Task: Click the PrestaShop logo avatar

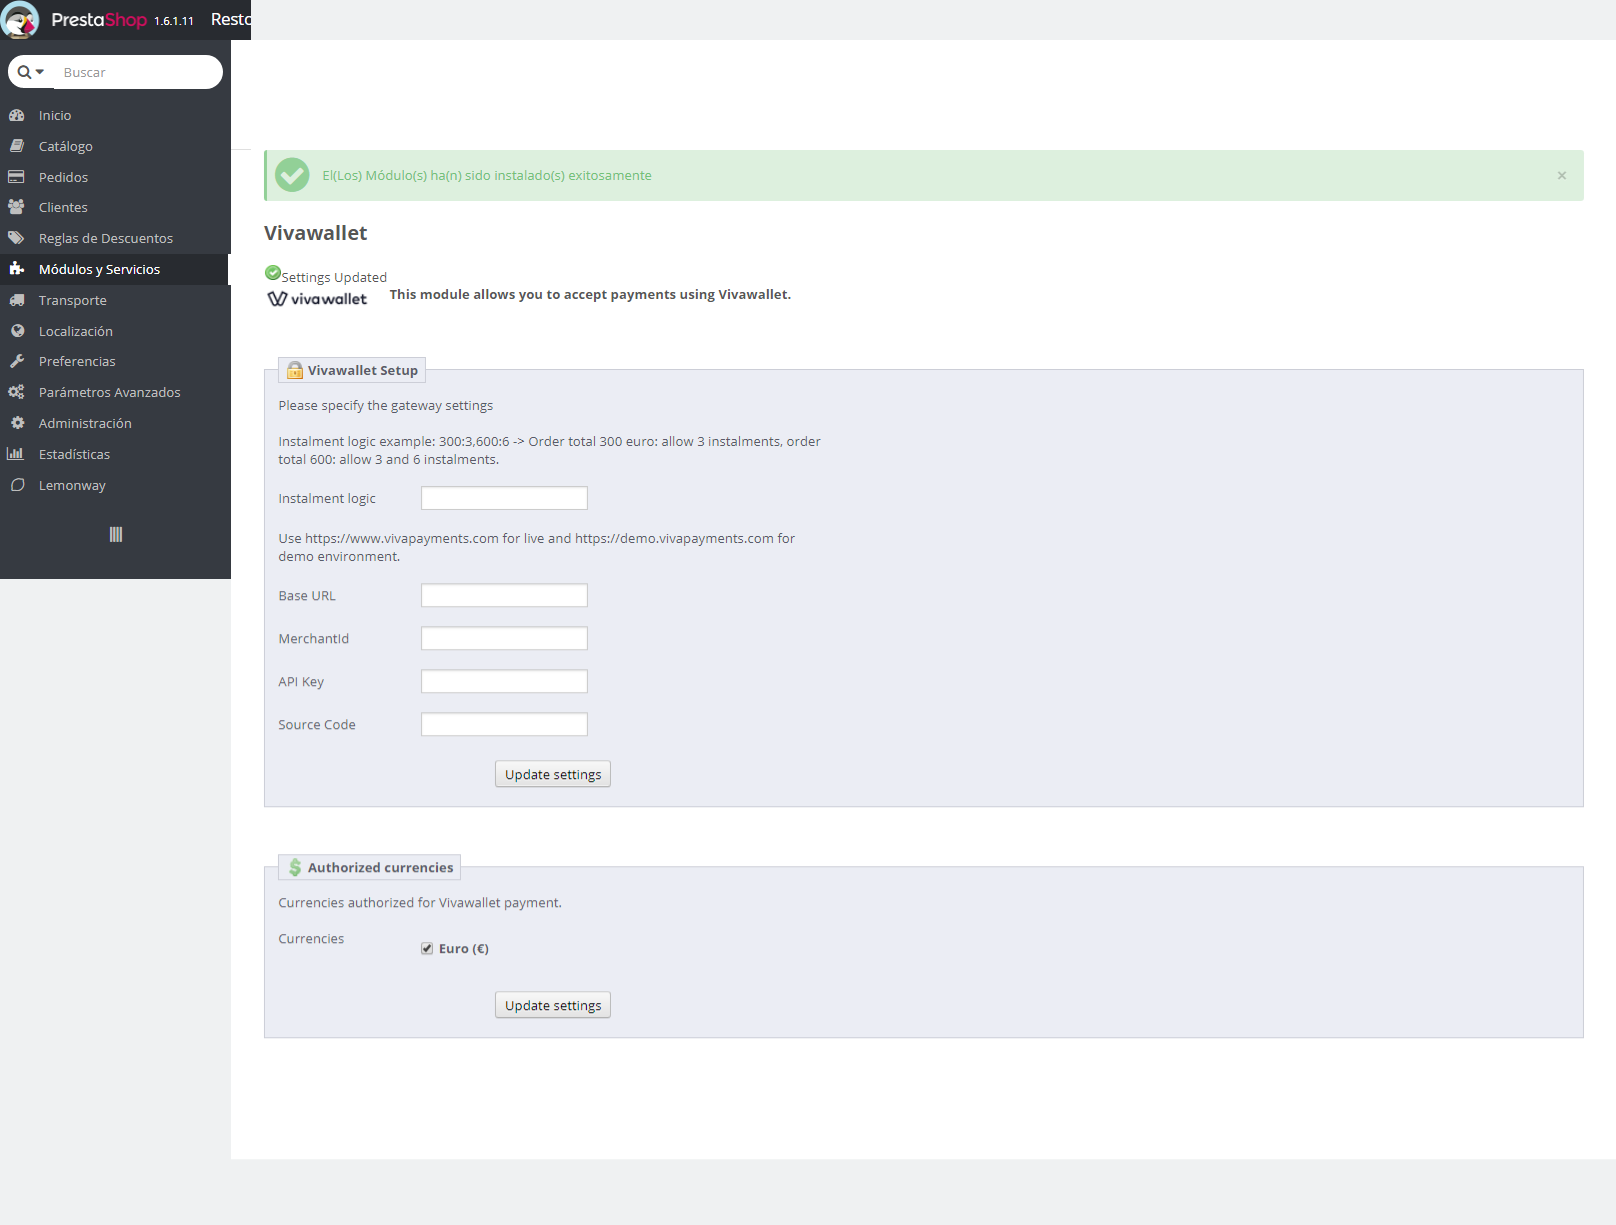Action: click(20, 19)
